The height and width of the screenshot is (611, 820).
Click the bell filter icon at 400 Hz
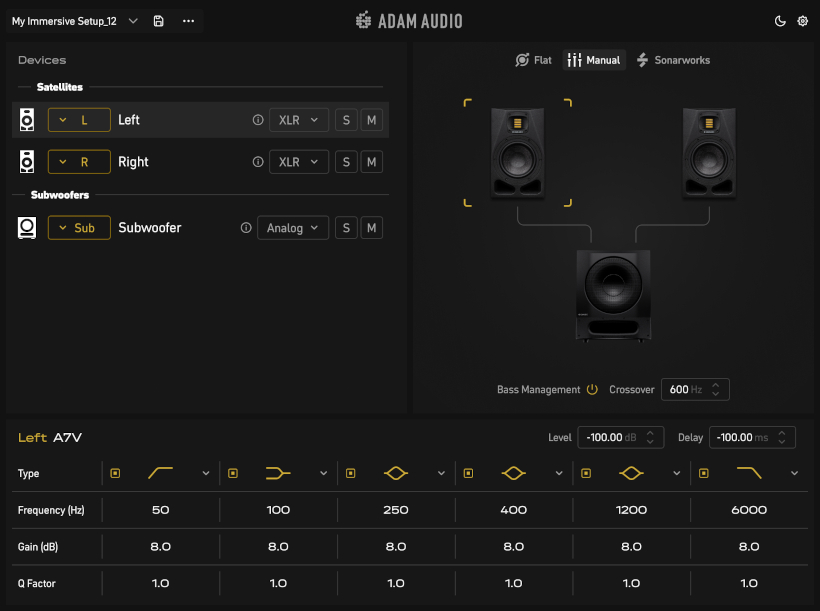(x=513, y=473)
